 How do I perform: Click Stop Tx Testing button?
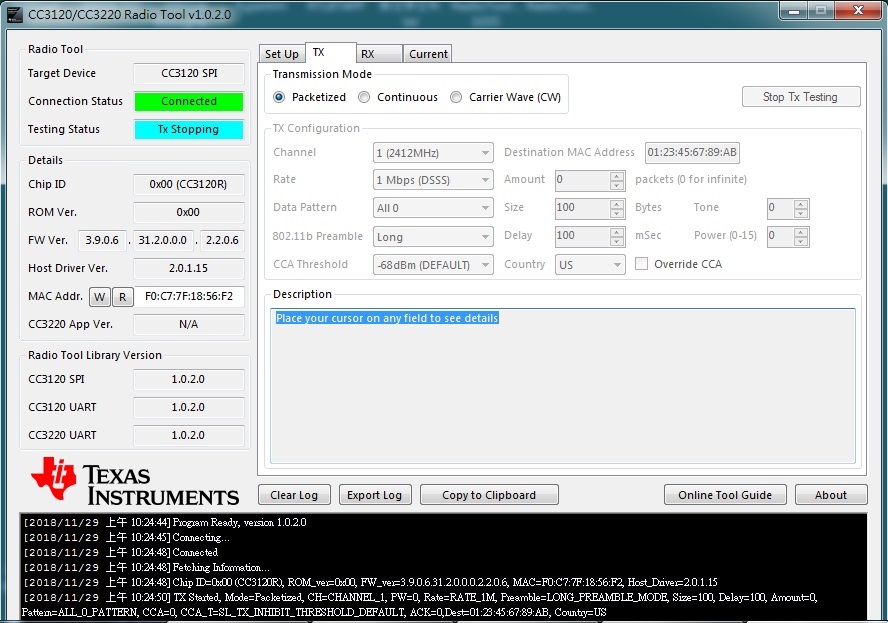point(801,97)
